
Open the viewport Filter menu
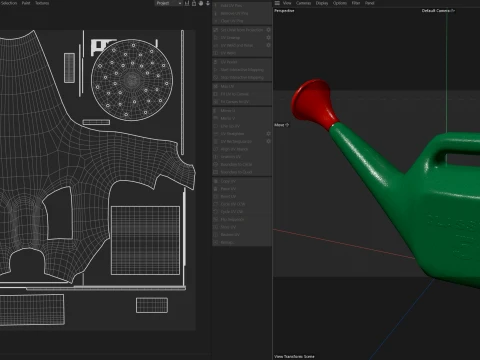(x=356, y=3)
